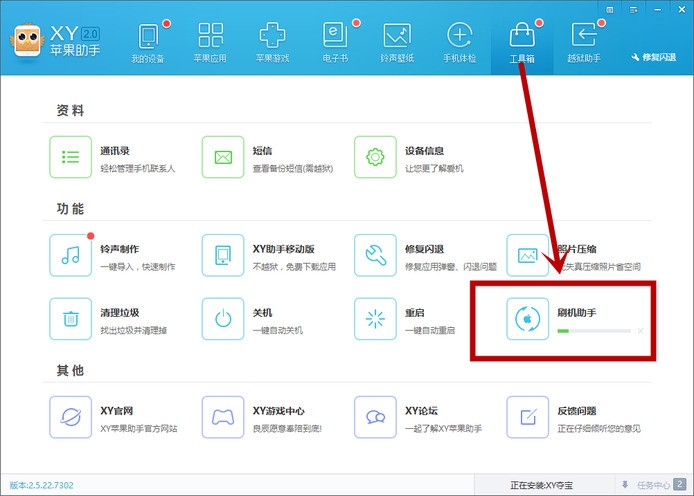Click 关机 power icon
The height and width of the screenshot is (496, 694).
click(x=223, y=319)
